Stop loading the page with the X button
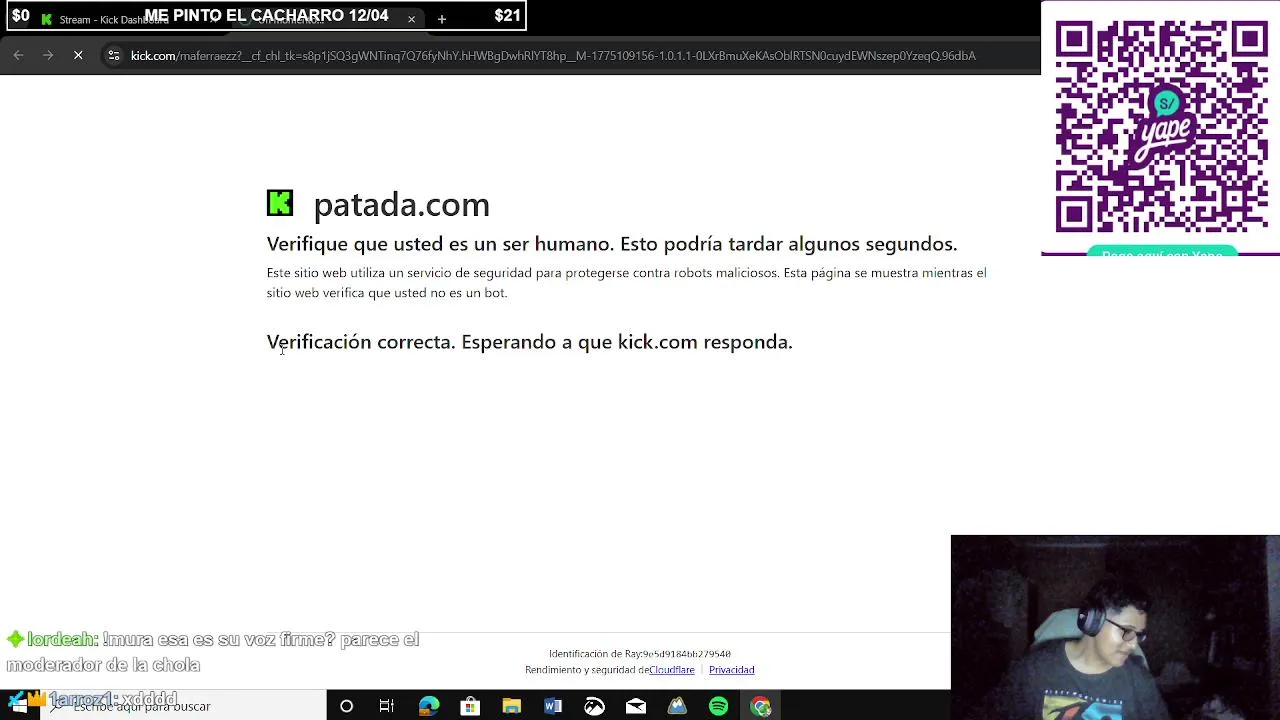The height and width of the screenshot is (720, 1280). tap(78, 56)
